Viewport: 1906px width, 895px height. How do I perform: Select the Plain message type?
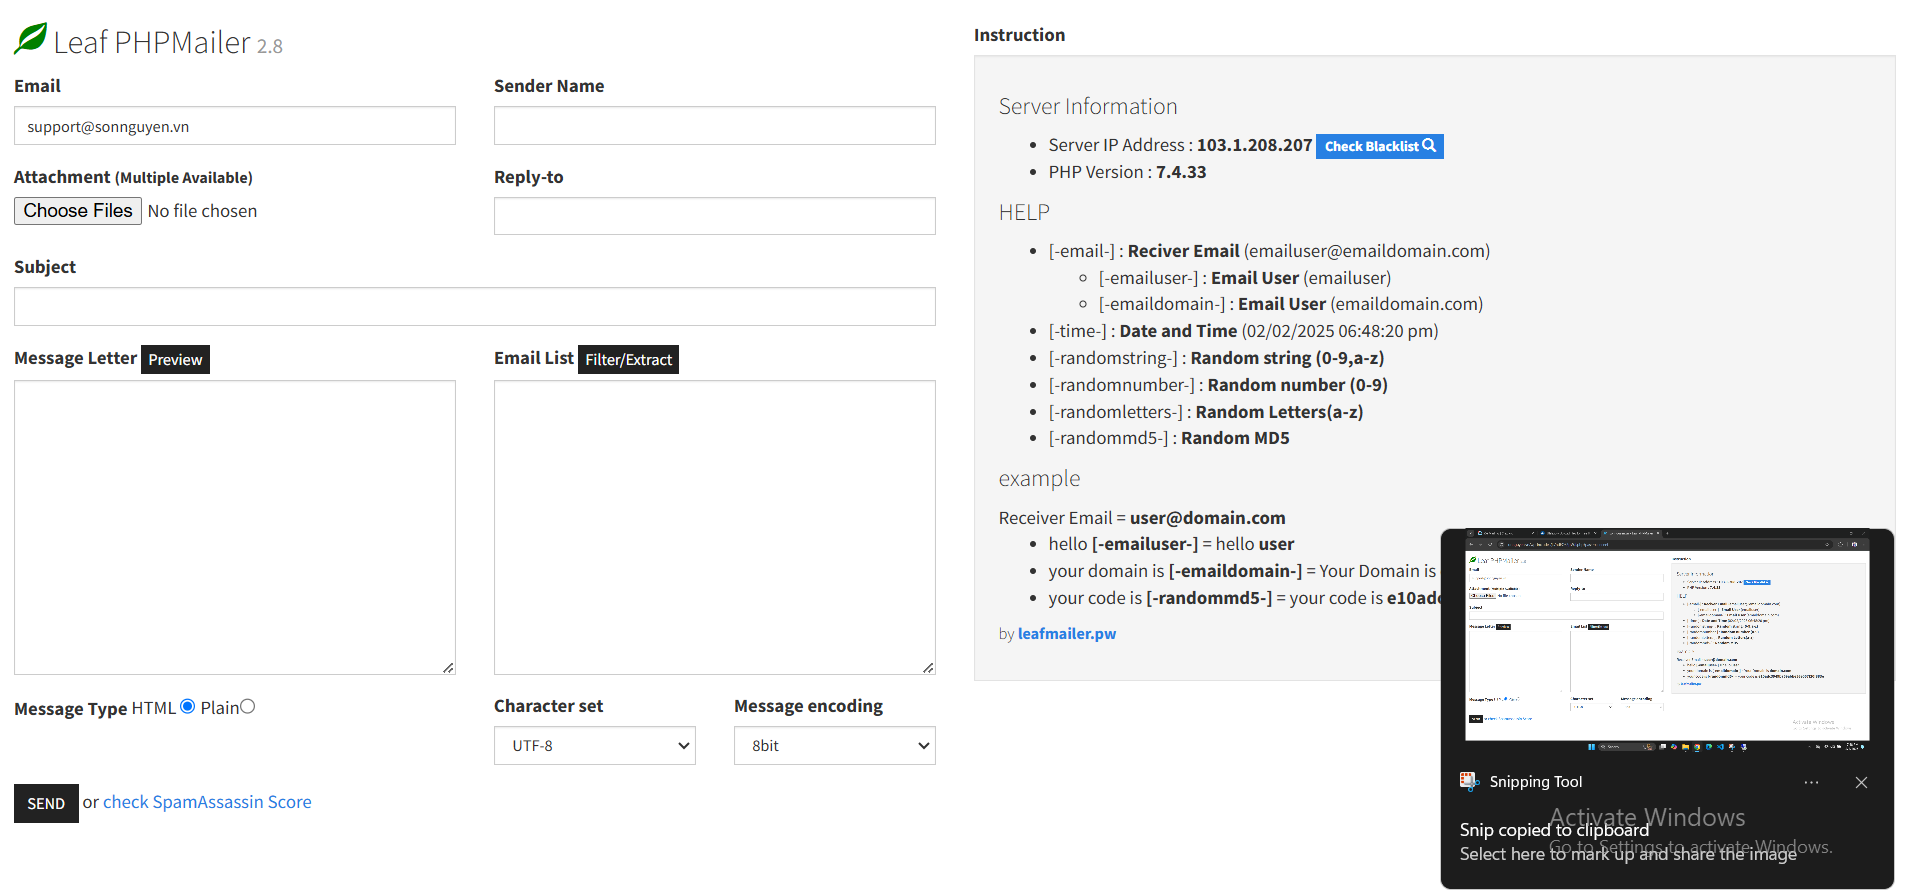pyautogui.click(x=248, y=707)
